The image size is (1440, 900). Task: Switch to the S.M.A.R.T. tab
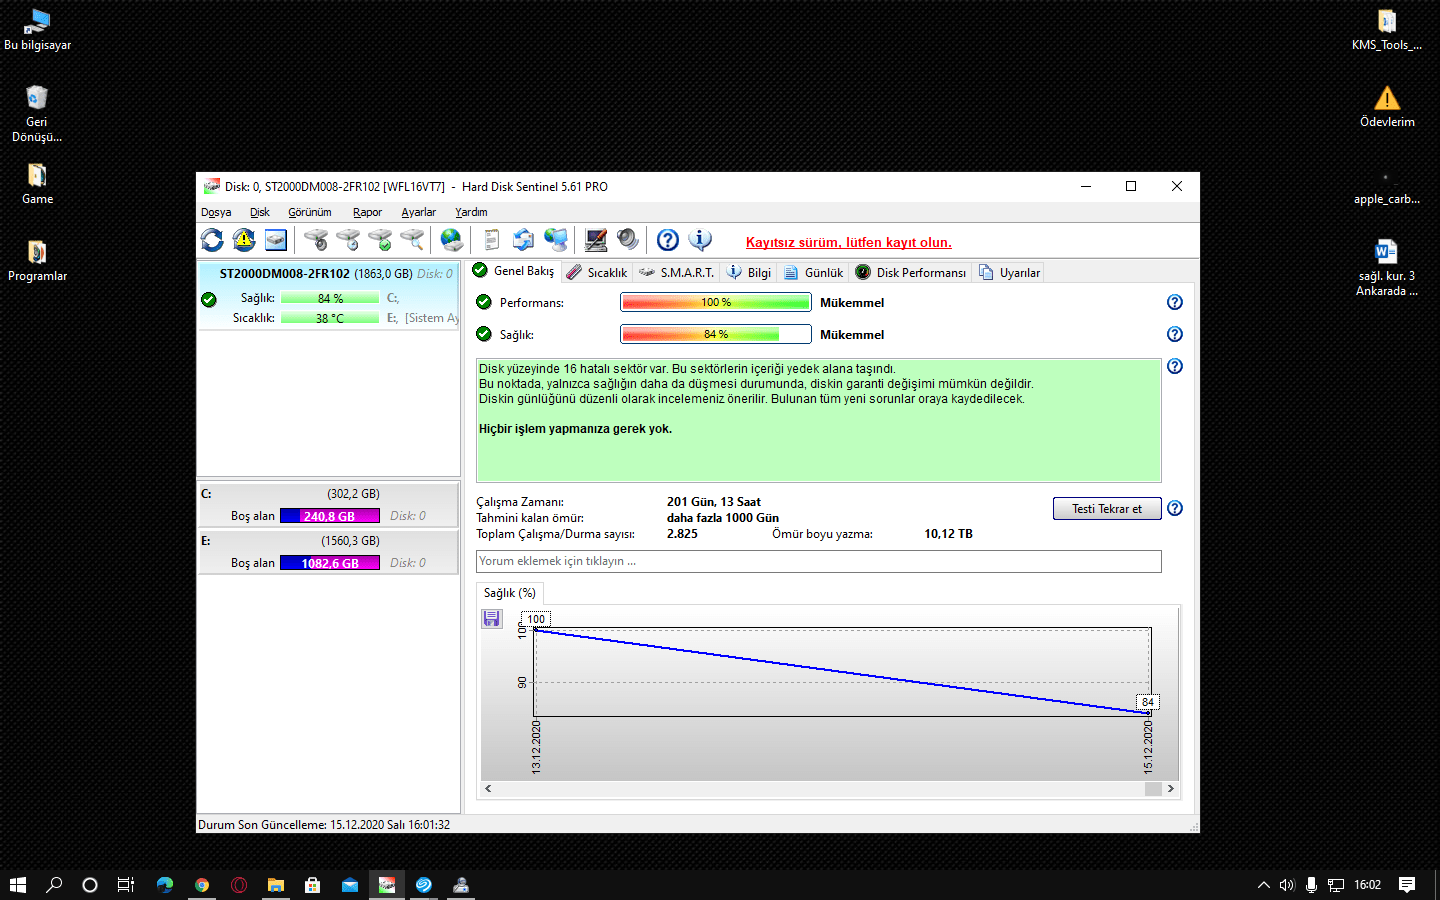click(676, 272)
